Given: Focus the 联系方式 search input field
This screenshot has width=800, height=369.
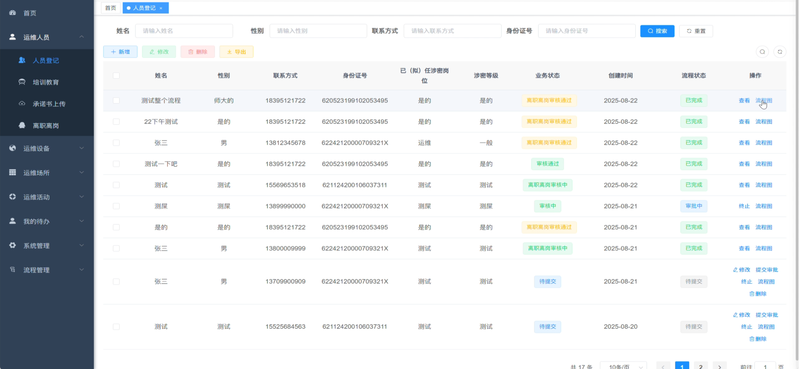Looking at the screenshot, I should [453, 31].
